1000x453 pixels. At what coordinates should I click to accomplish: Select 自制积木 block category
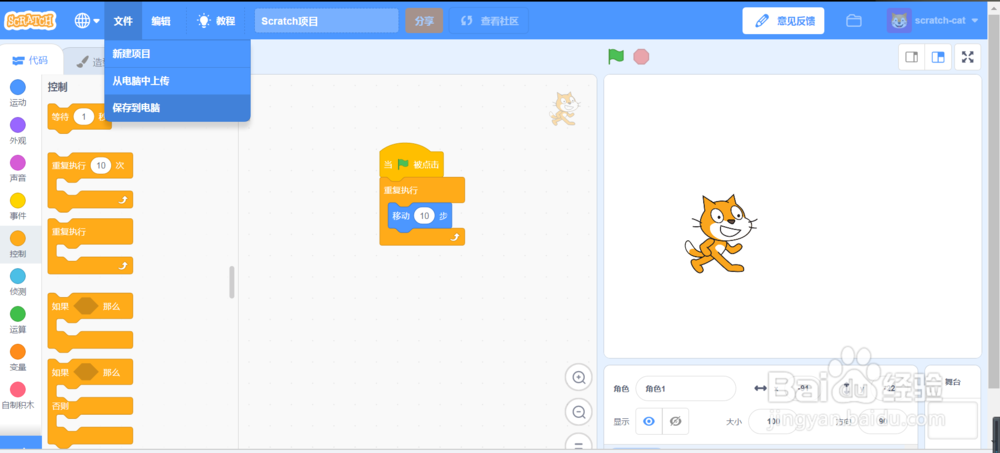[18, 396]
